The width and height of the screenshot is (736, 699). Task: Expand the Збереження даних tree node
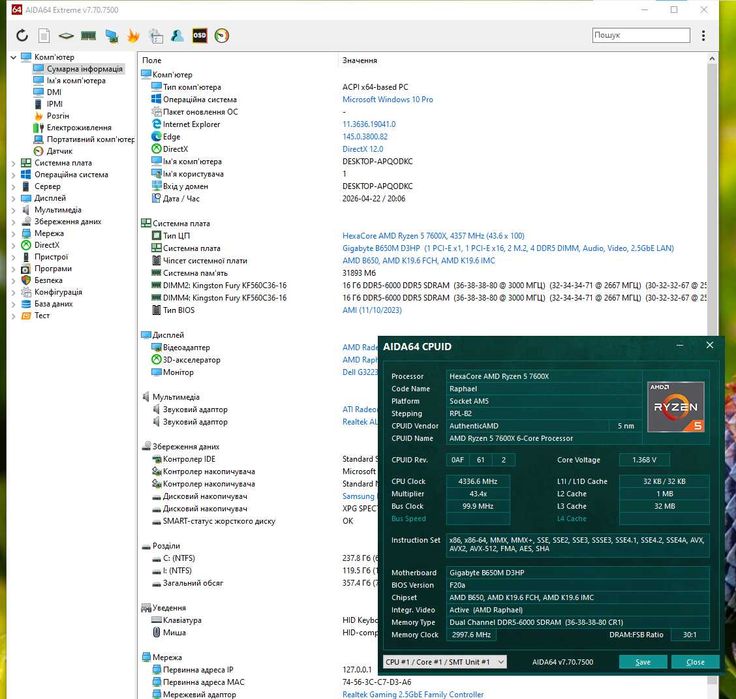click(13, 222)
